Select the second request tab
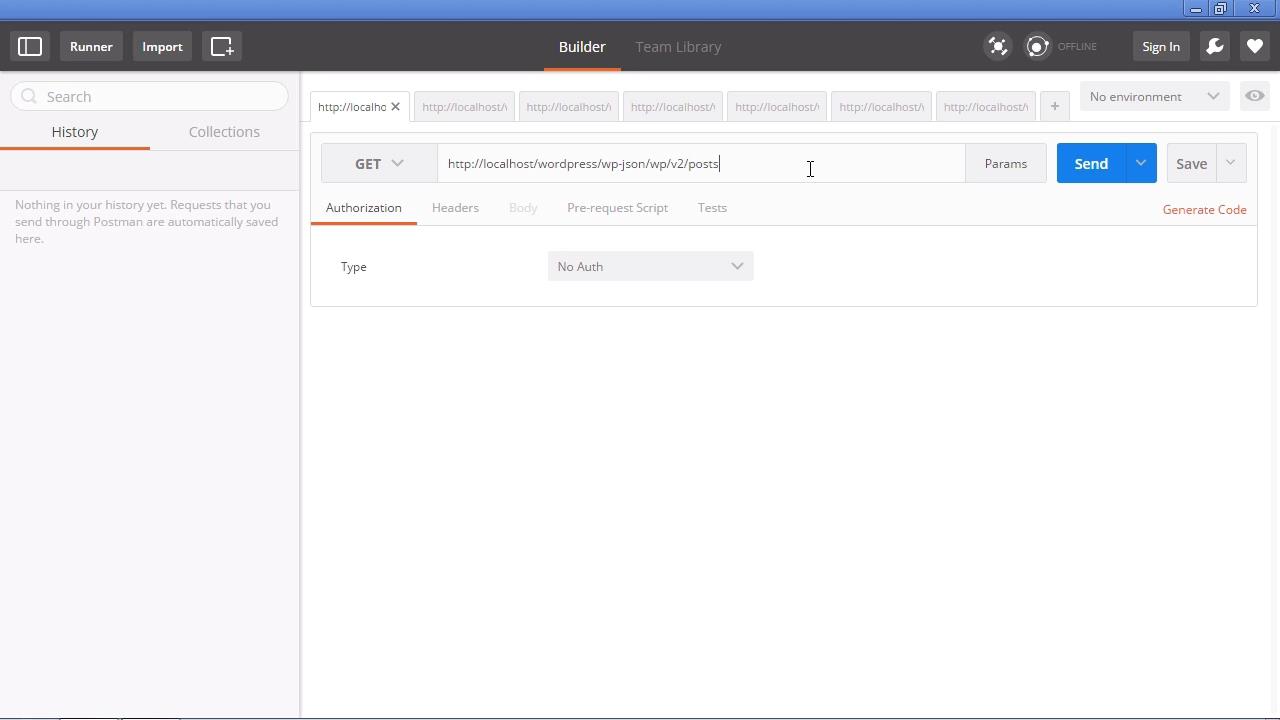This screenshot has height=720, width=1280. 464,107
